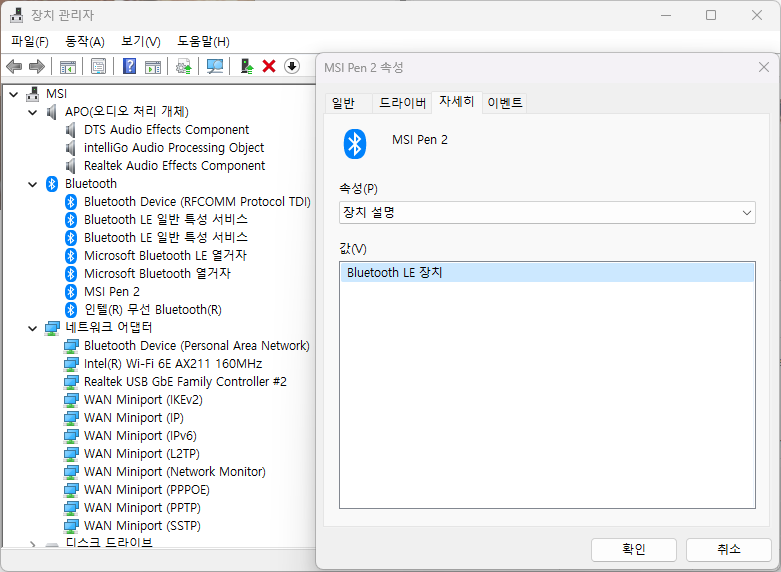Switch to the 드라이버 tab
Screen dimensions: 781x572
point(402,103)
